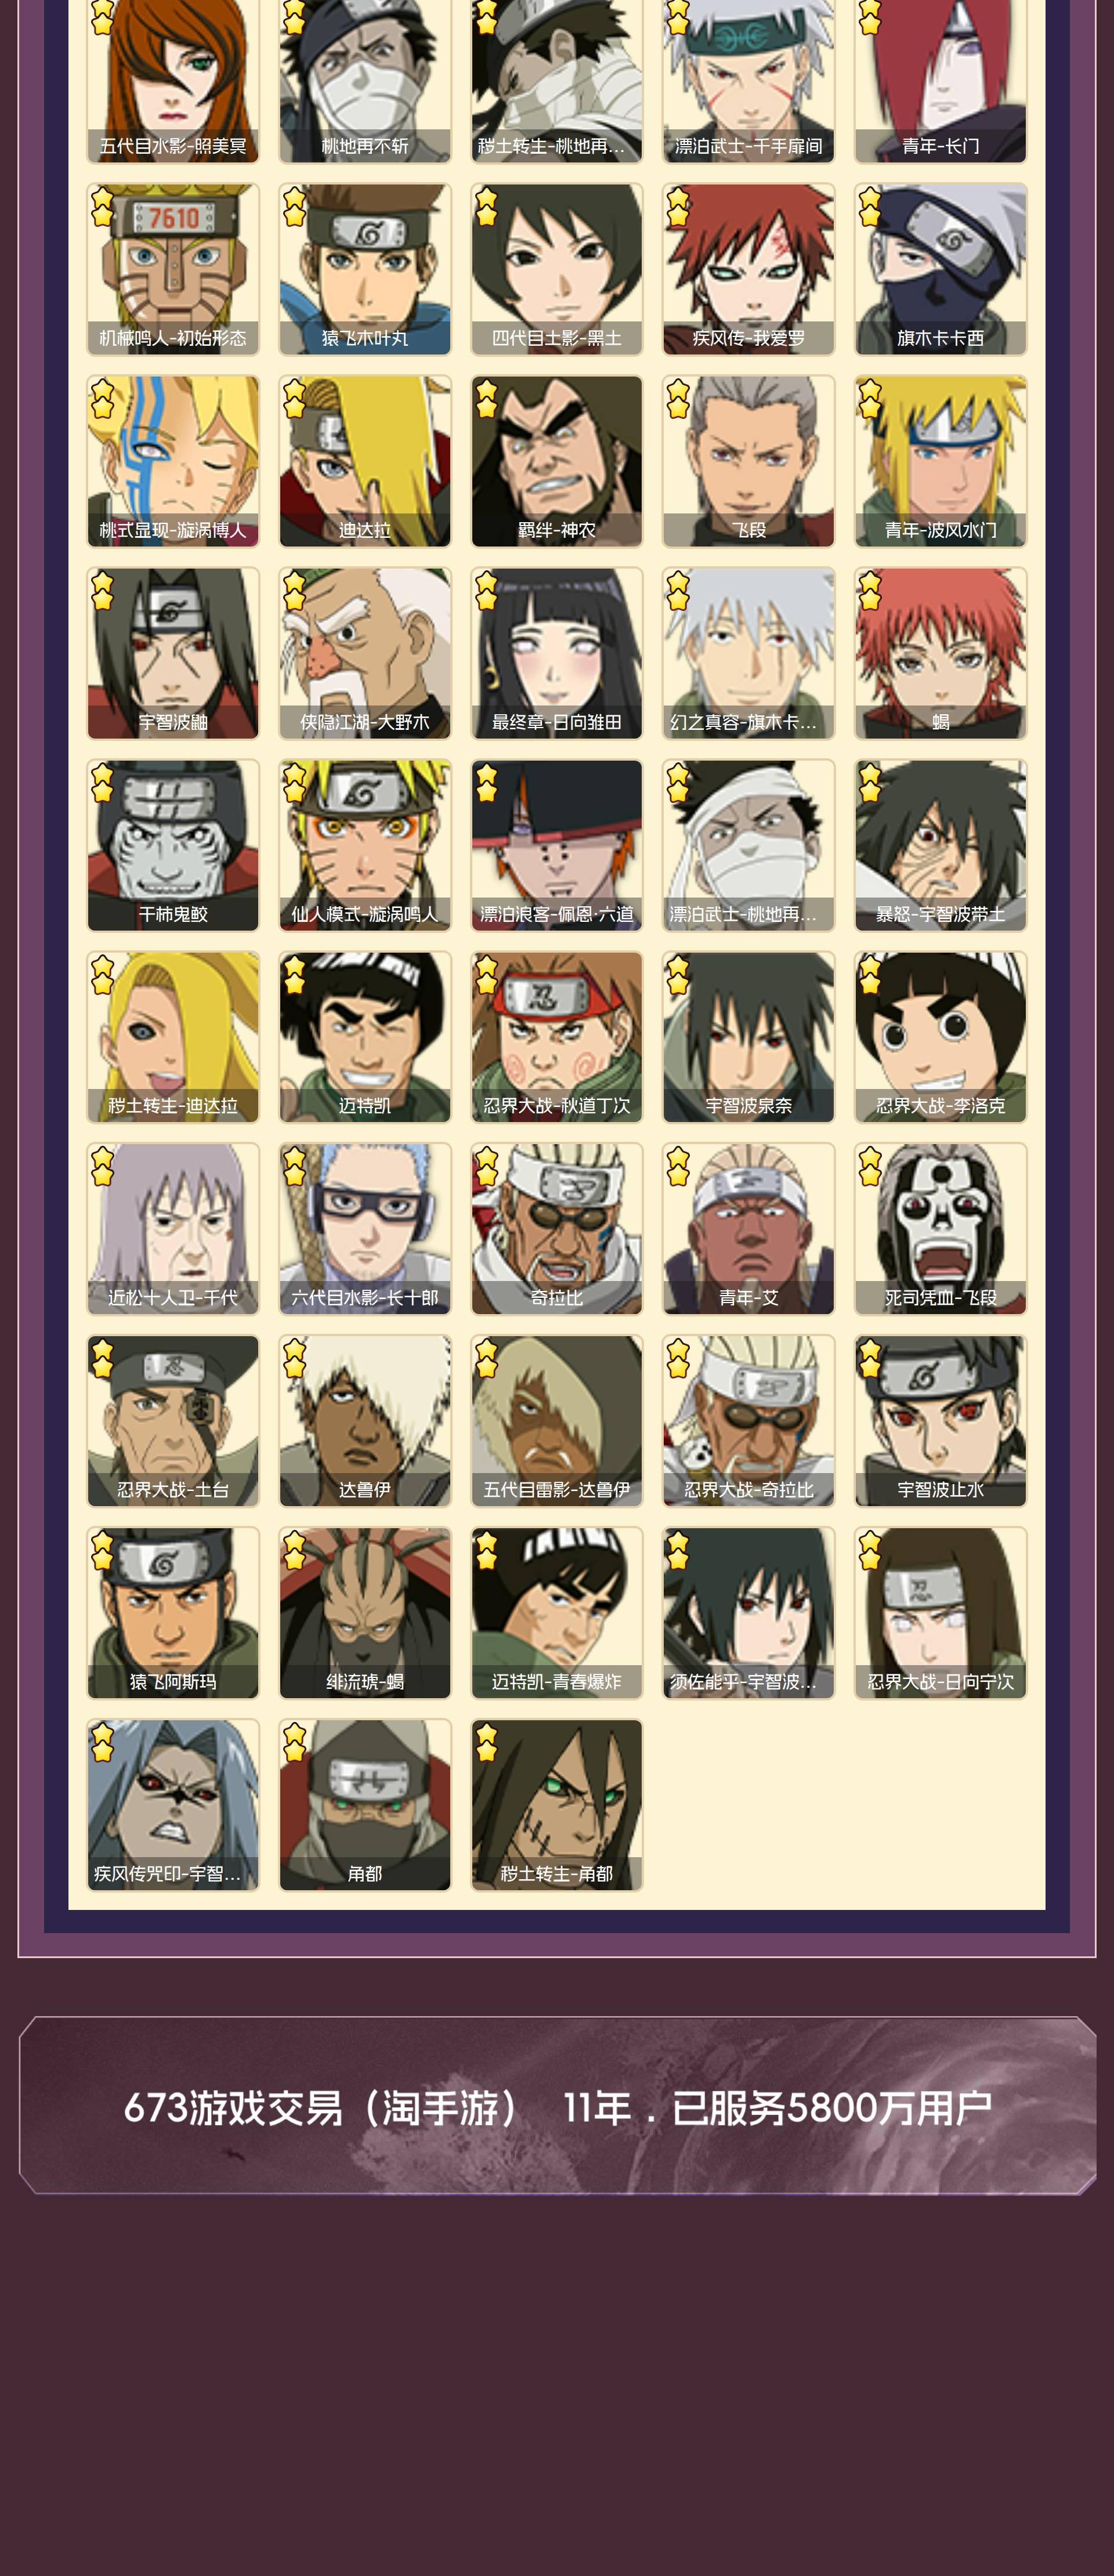Select the 旗木卡卡西 character portrait

940,269
